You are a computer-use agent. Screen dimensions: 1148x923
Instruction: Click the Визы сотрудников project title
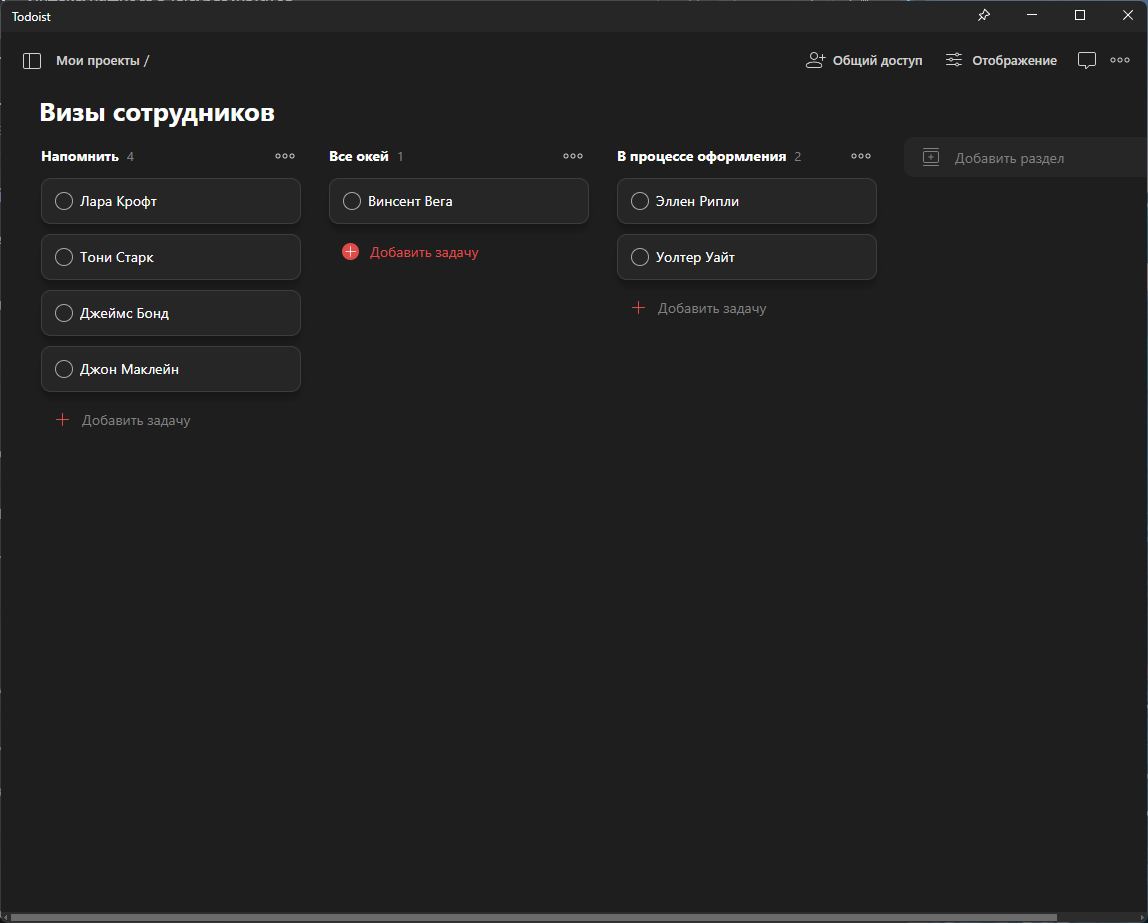pyautogui.click(x=157, y=112)
